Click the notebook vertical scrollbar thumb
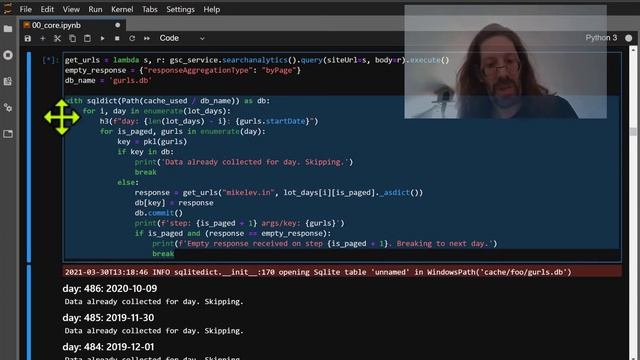The width and height of the screenshot is (640, 360). point(633,132)
